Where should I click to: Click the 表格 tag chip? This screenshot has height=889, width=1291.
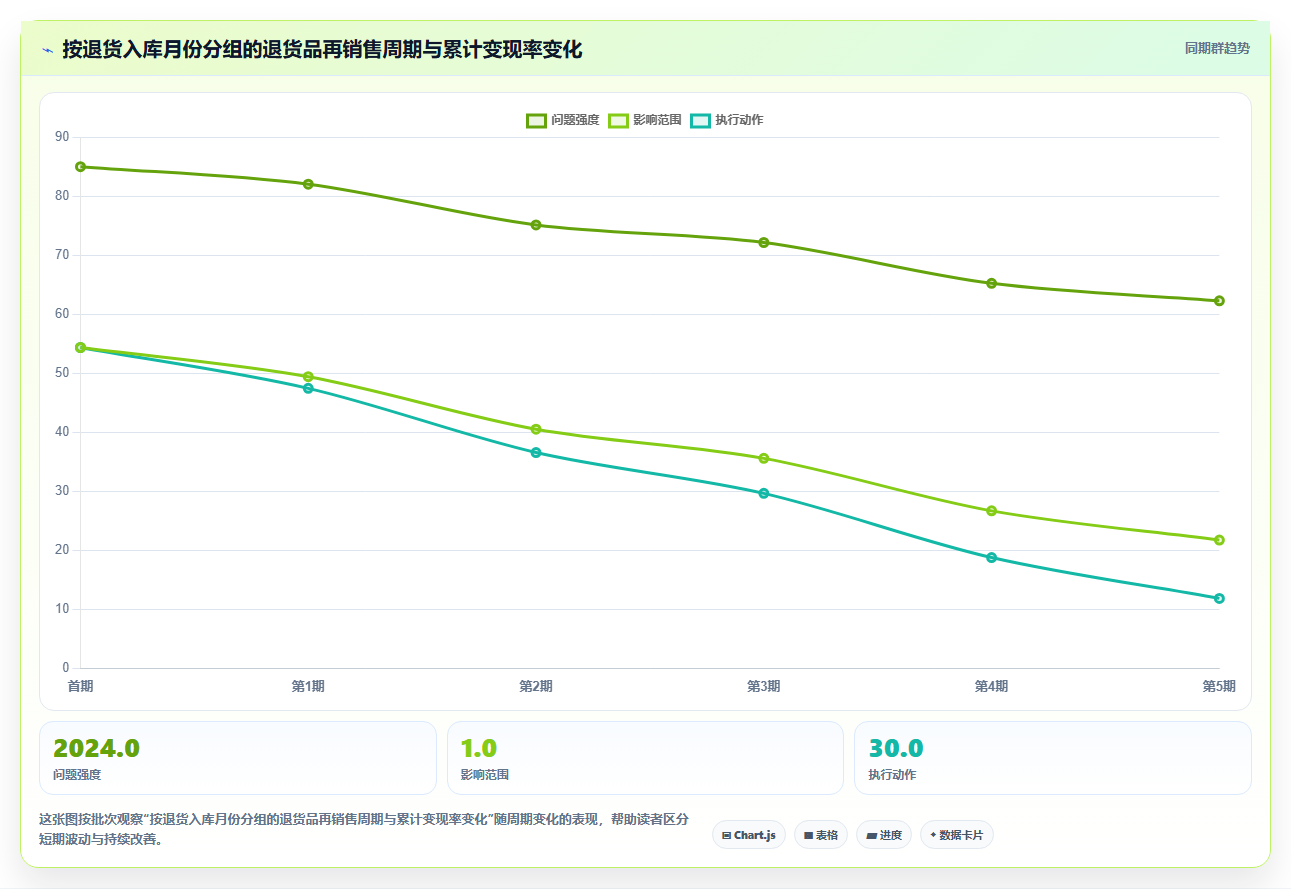821,835
